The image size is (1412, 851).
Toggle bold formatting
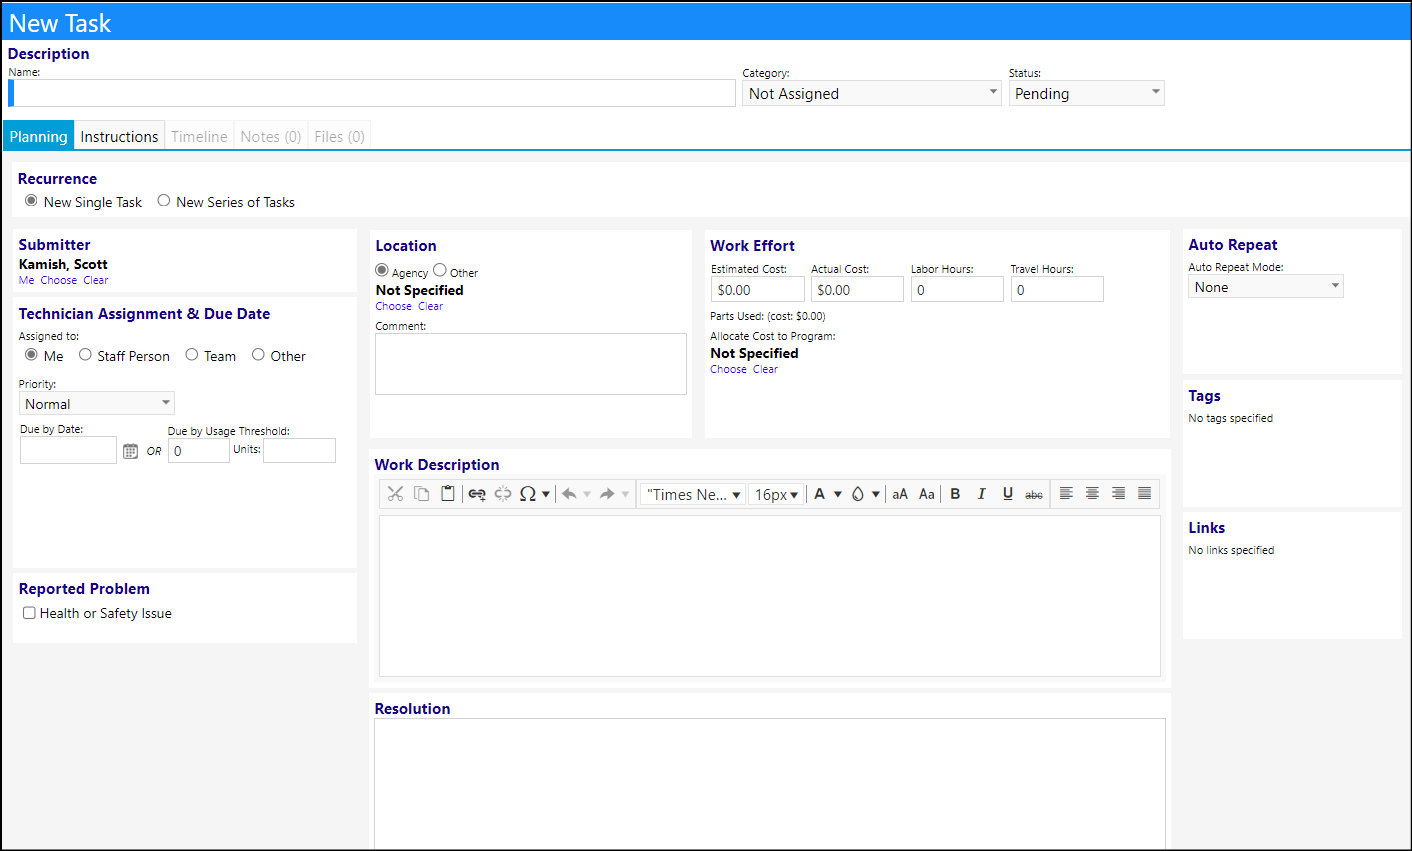(x=955, y=494)
